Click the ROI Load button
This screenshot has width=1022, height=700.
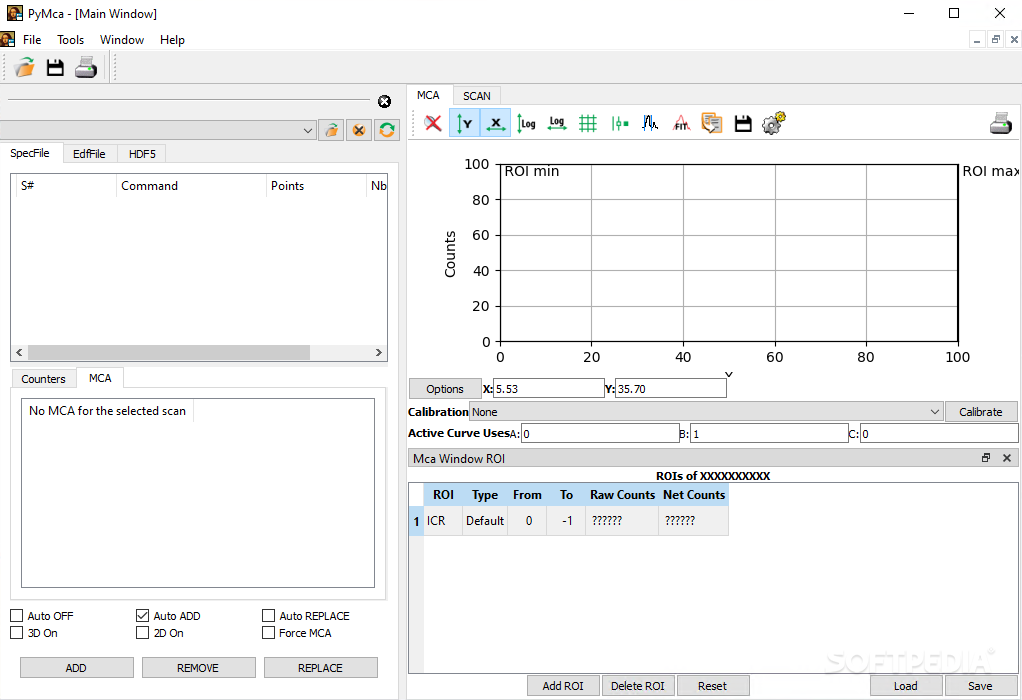(905, 686)
